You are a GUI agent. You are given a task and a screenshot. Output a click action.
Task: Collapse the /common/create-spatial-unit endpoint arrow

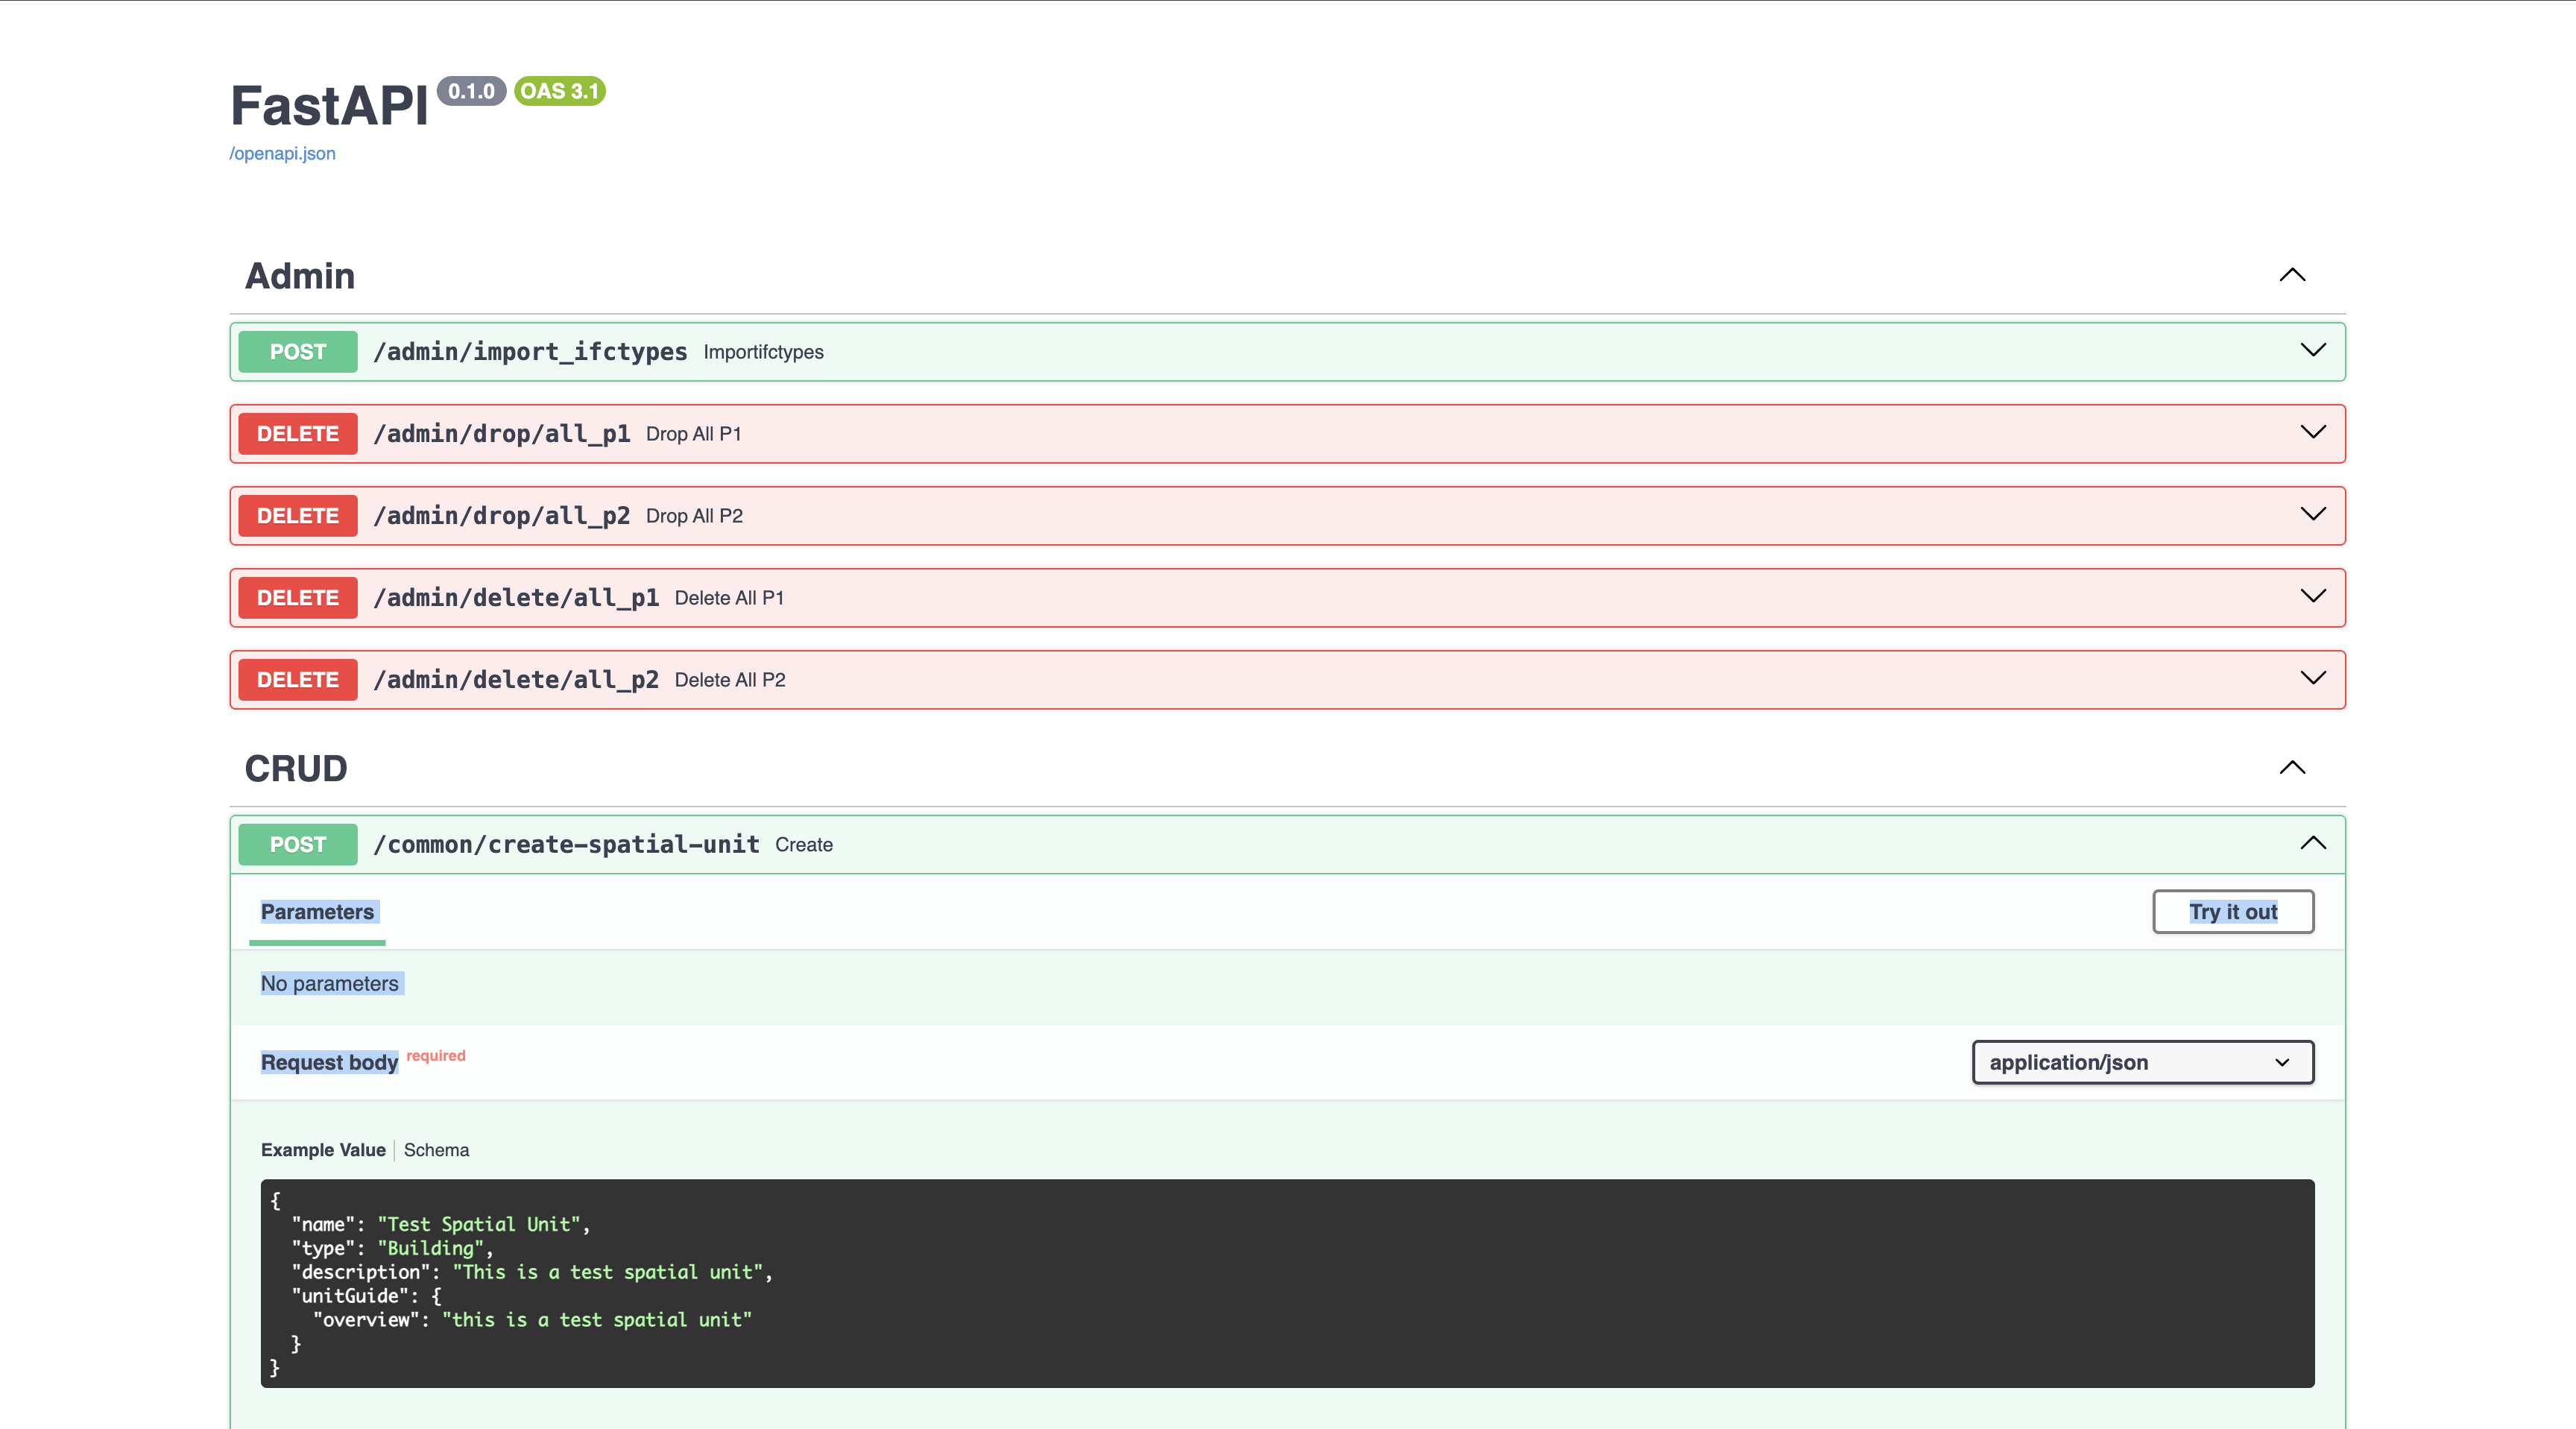(2313, 843)
